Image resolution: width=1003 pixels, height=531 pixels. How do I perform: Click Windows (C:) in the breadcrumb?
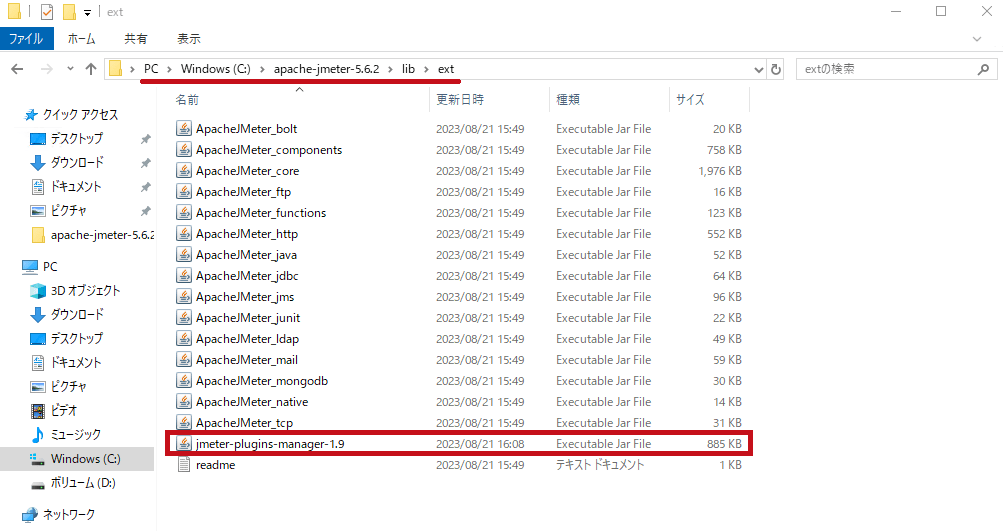tap(216, 69)
